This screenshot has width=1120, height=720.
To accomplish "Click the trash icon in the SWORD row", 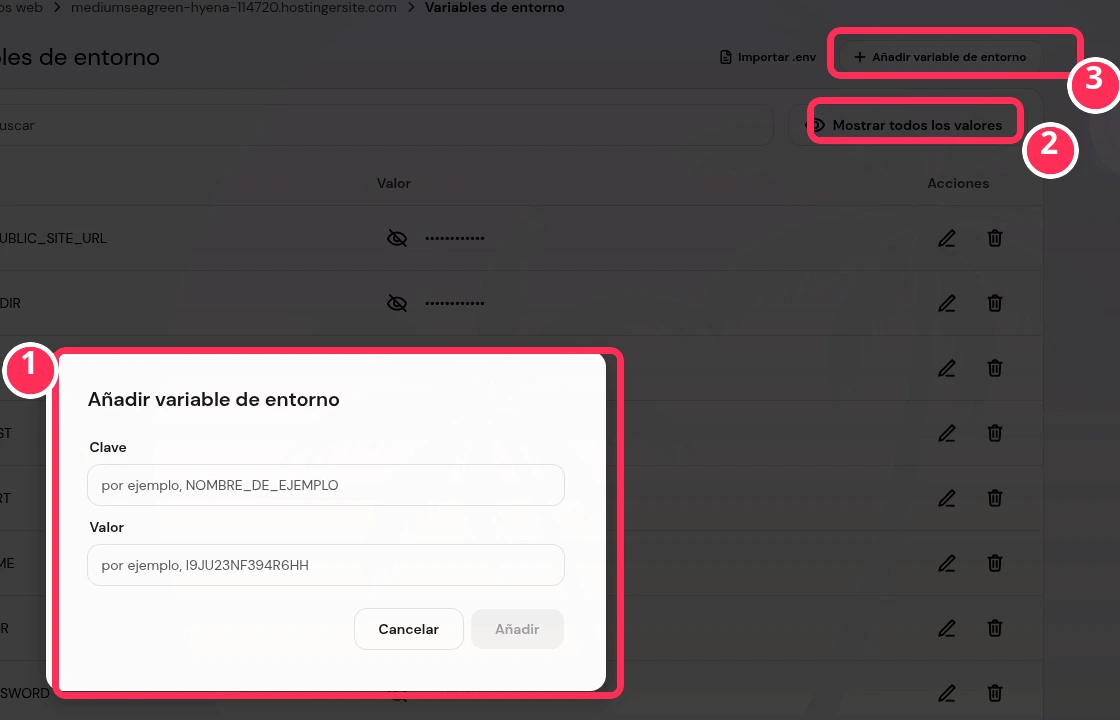I will (x=994, y=693).
